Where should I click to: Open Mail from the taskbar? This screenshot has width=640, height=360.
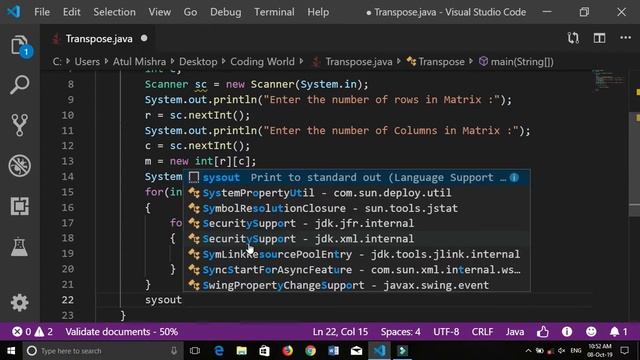pyautogui.click(x=356, y=351)
